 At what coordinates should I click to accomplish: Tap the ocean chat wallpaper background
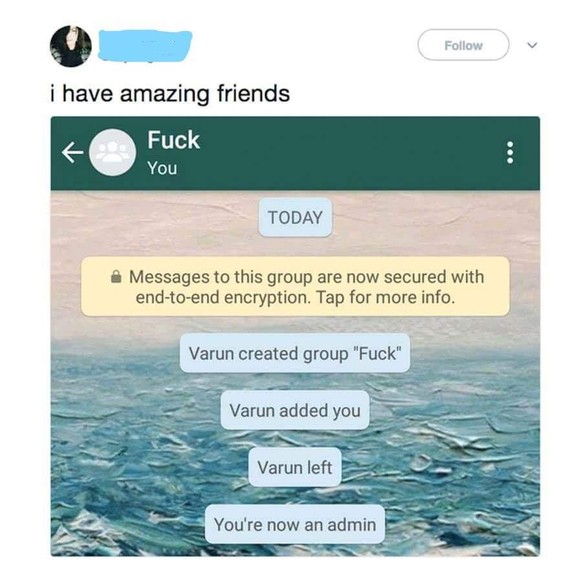tap(464, 427)
